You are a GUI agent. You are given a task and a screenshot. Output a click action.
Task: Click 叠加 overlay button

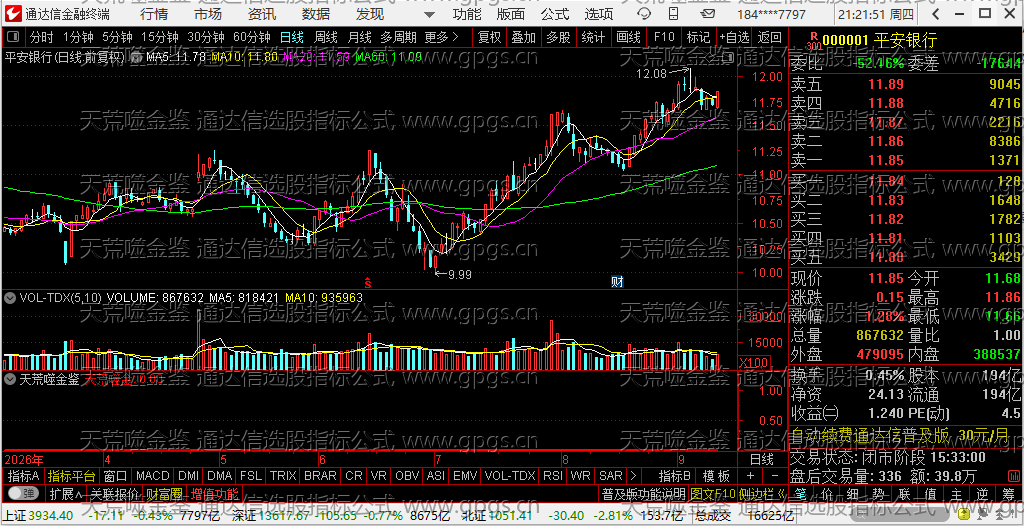[x=523, y=37]
